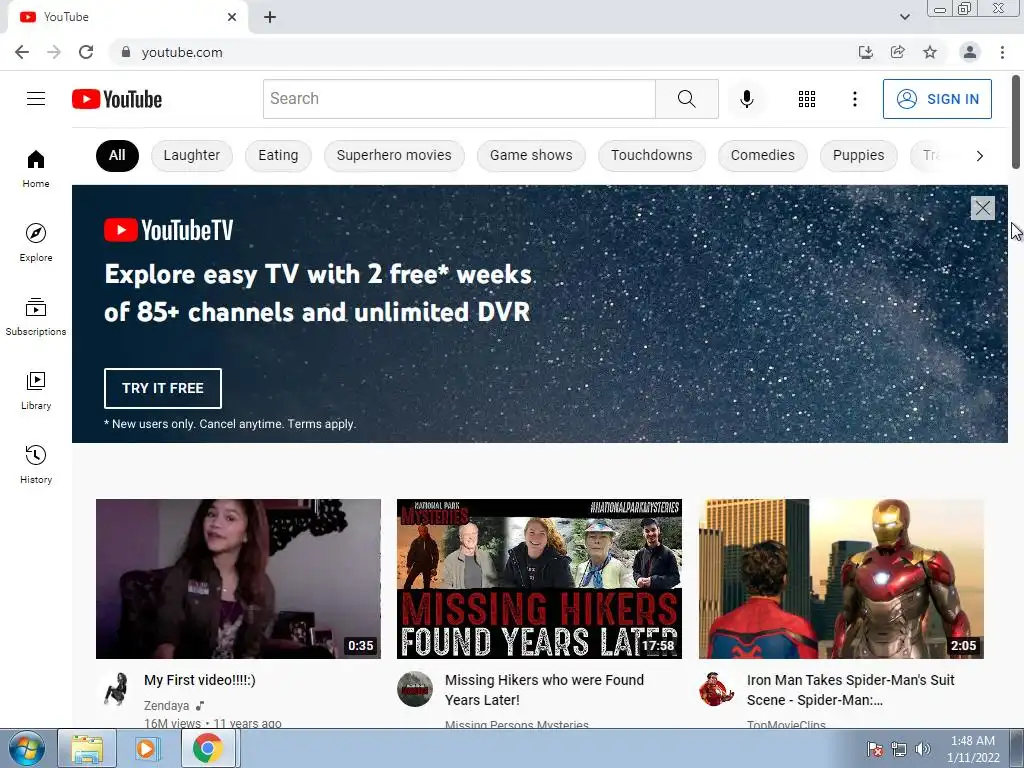Open Iron Man Spider-Man video thumbnail
Image resolution: width=1024 pixels, height=768 pixels.
[841, 579]
